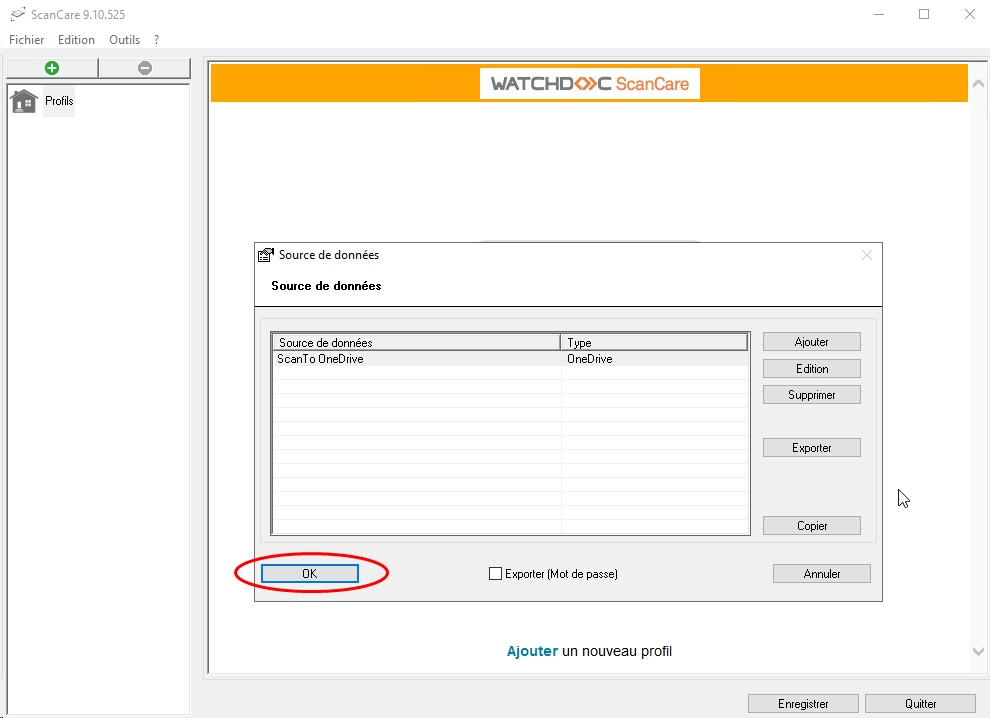This screenshot has width=990, height=718.
Task: Click the Annuler button
Action: point(821,573)
